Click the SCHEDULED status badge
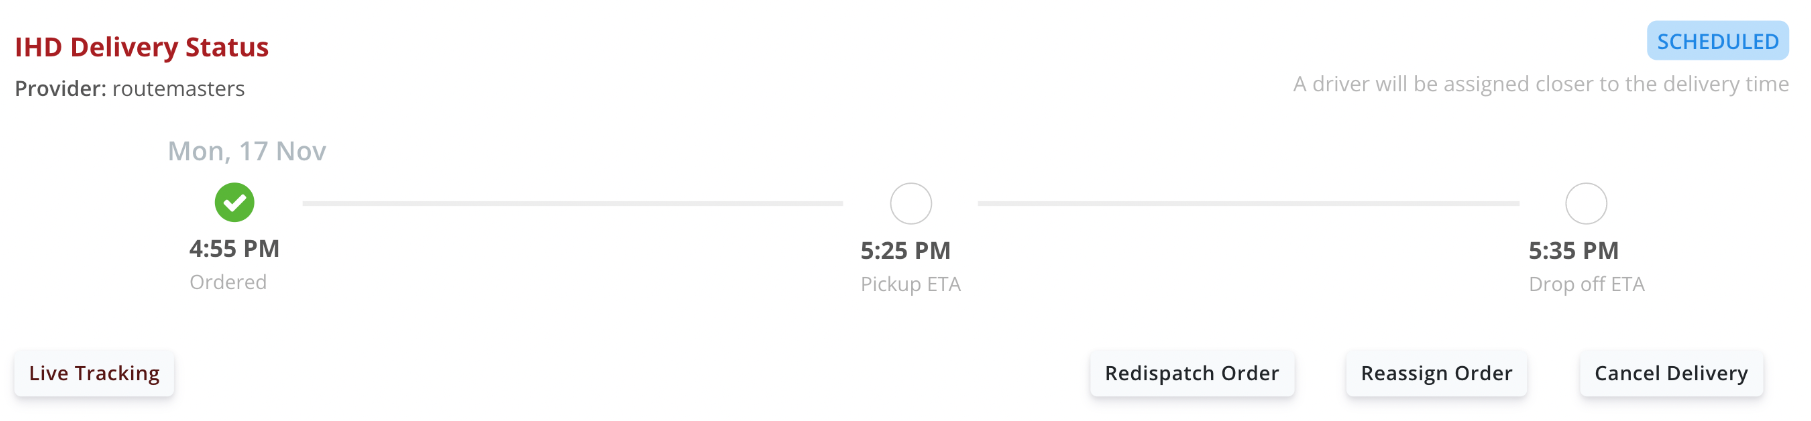The image size is (1811, 421). [x=1717, y=41]
